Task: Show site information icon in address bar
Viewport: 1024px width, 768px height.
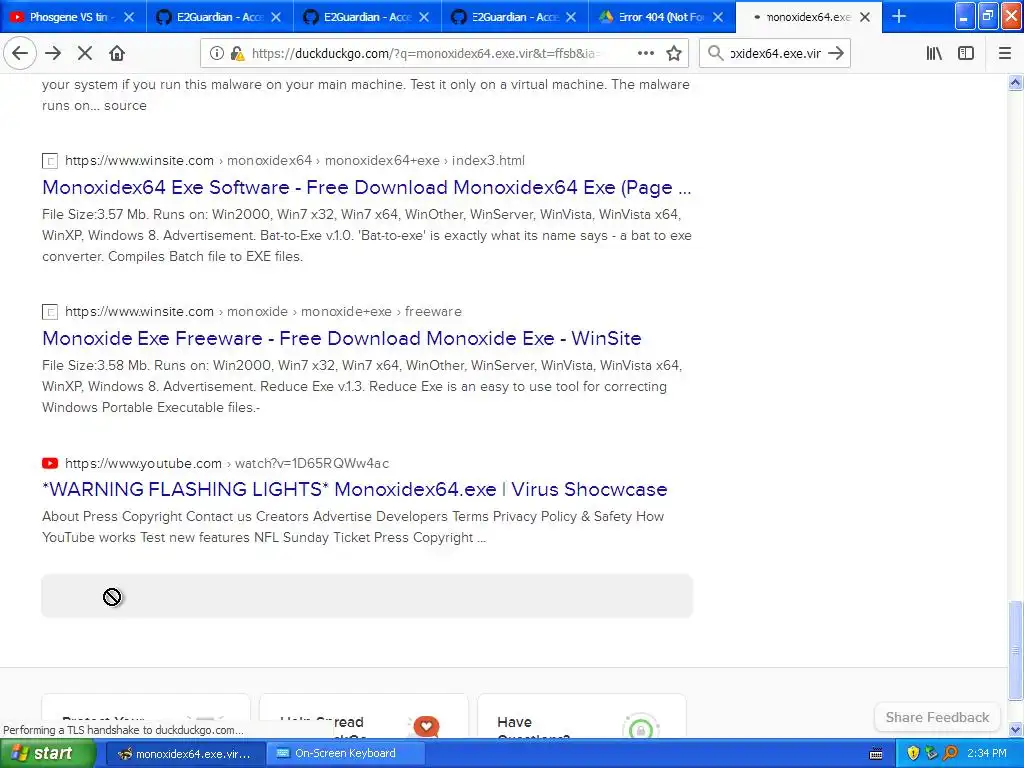Action: pos(216,54)
